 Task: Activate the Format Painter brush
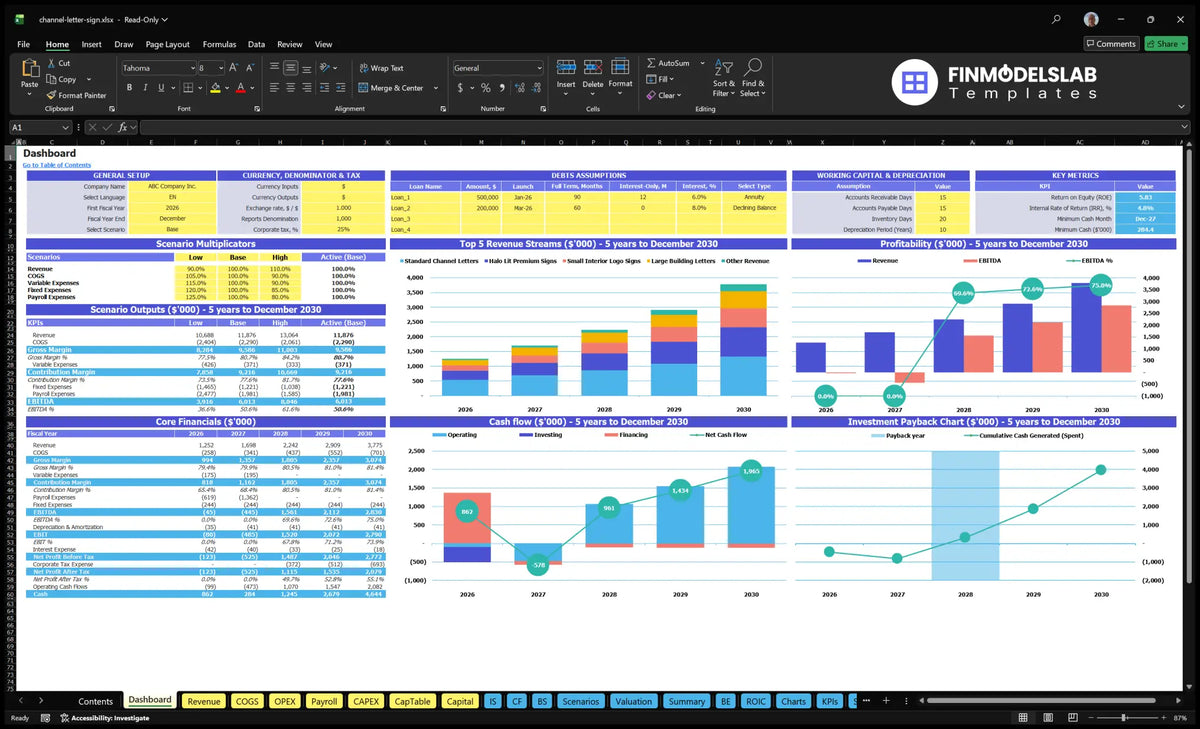coord(51,95)
